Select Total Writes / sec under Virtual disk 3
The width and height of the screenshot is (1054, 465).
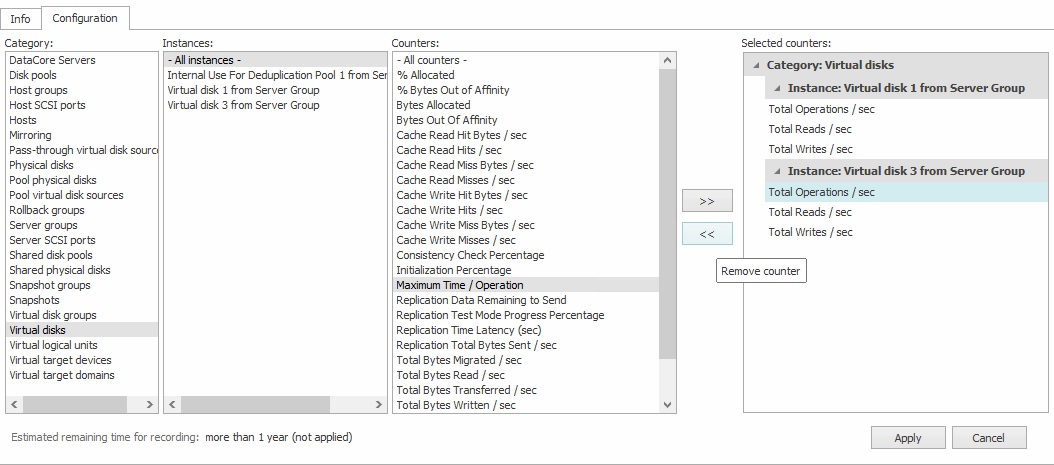(x=810, y=232)
